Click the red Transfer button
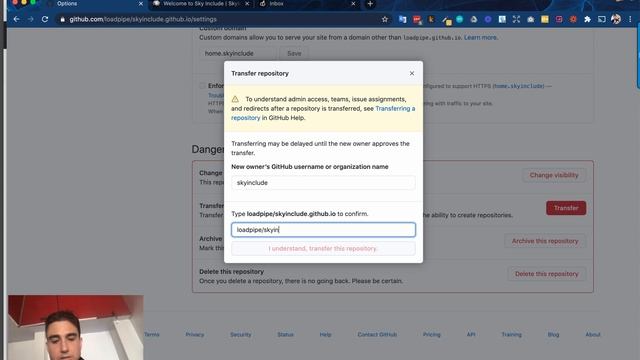640x360 pixels. coord(566,208)
